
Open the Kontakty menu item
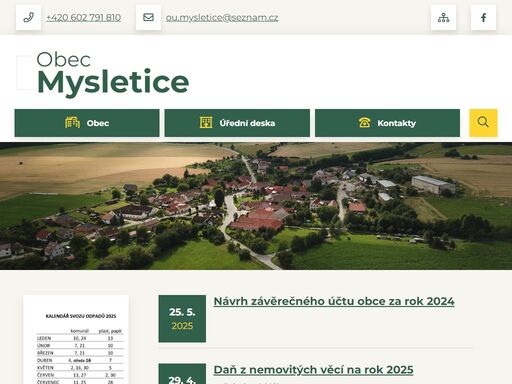point(387,123)
